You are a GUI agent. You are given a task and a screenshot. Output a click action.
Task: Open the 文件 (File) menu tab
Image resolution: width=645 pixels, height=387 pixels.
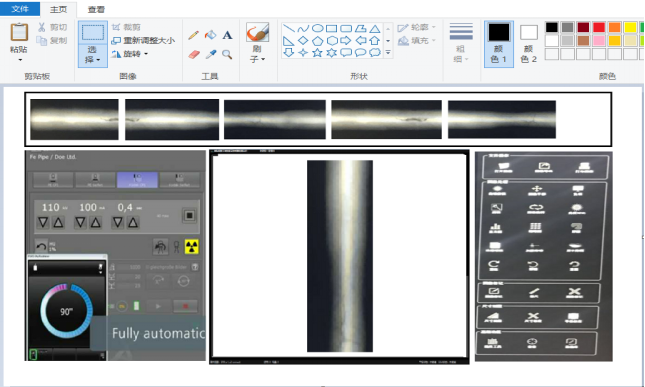(x=20, y=8)
